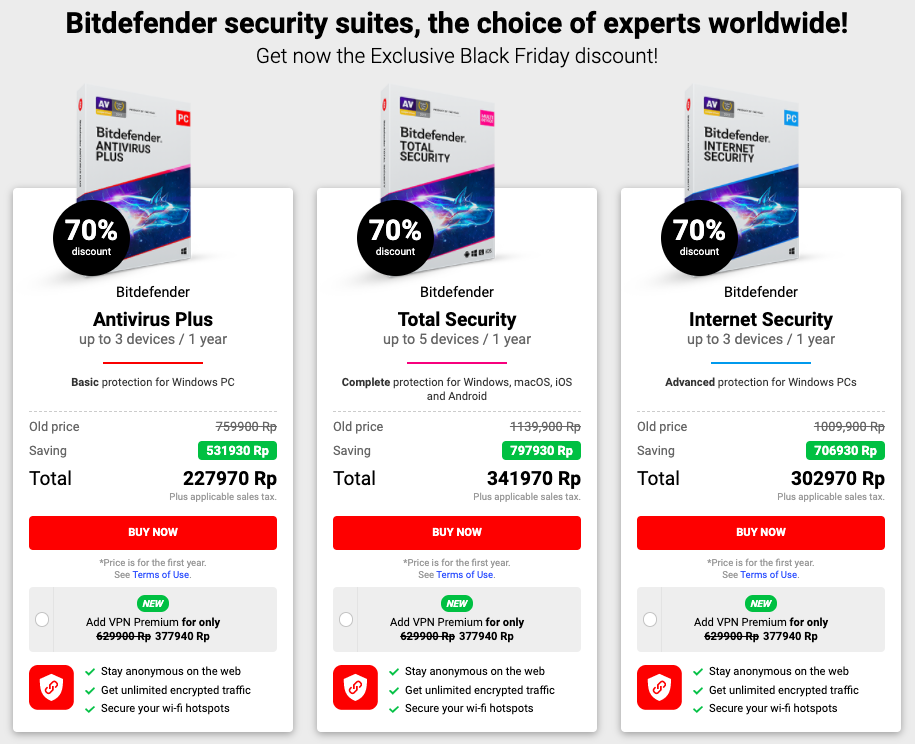
Task: Select the VPN Premium add-on for Total Security
Action: 346,619
